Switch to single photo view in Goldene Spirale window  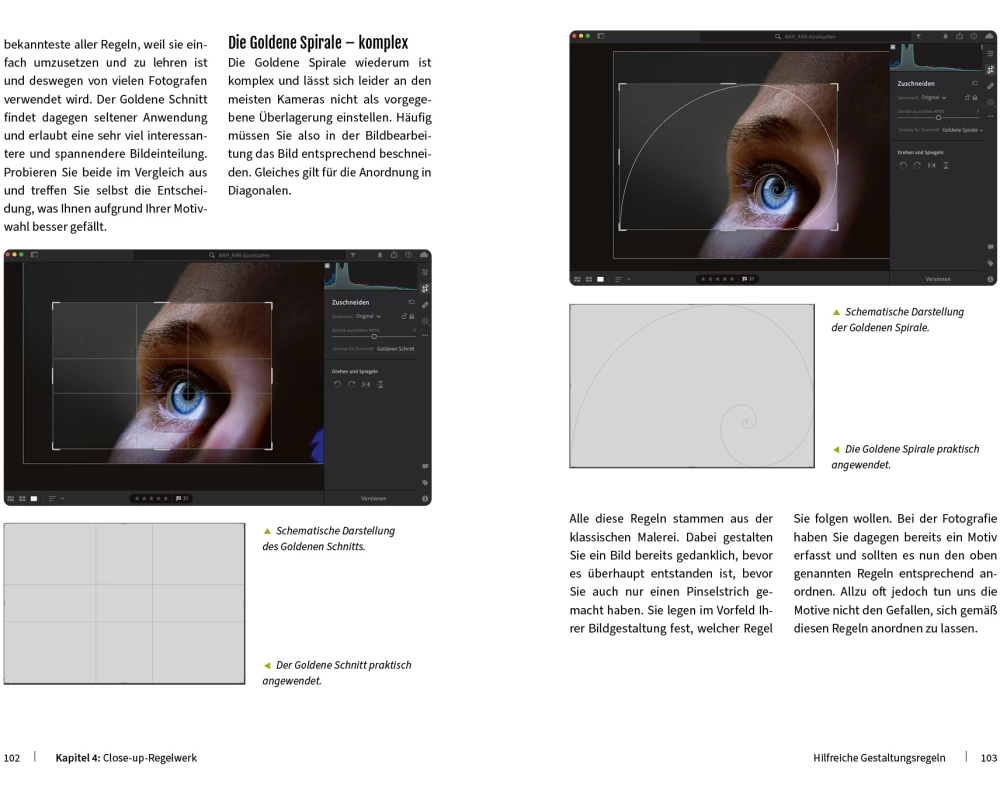(x=599, y=278)
